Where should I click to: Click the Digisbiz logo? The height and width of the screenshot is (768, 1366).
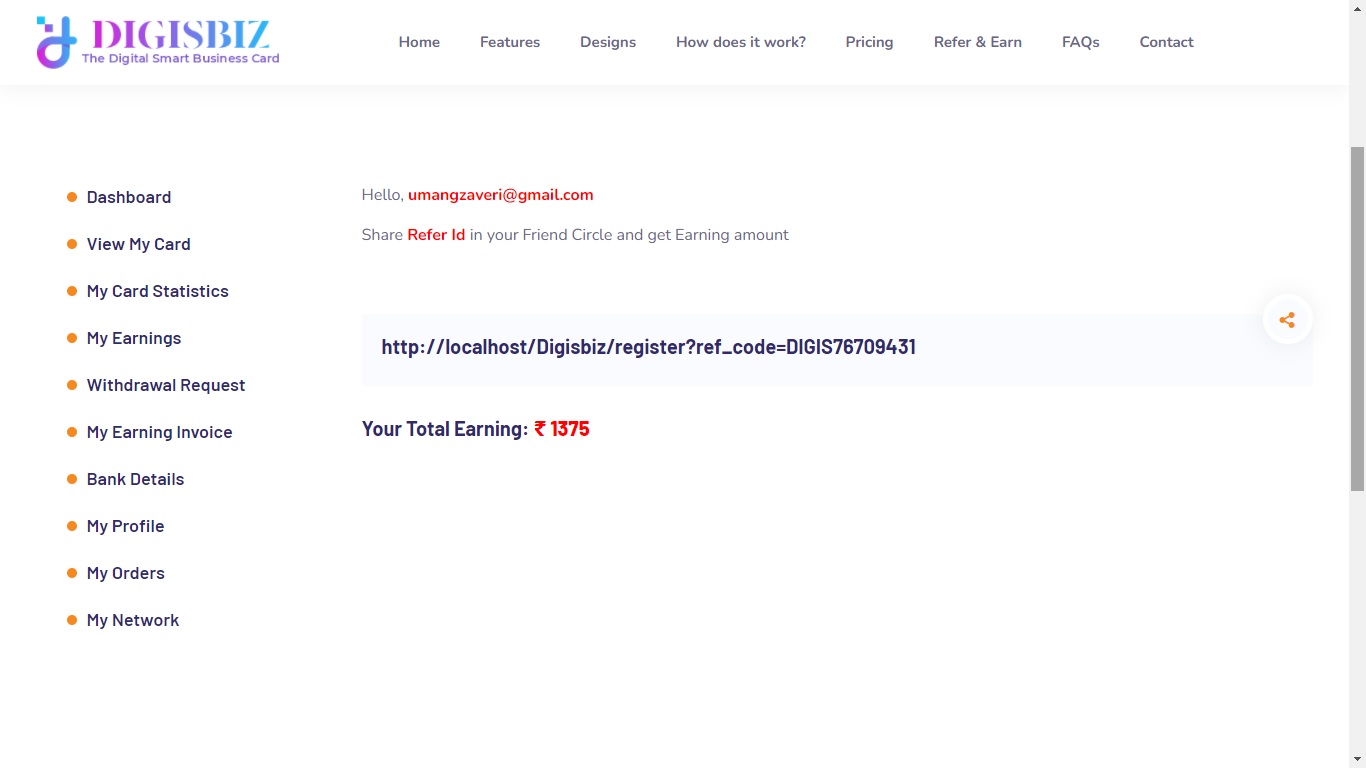tap(158, 42)
